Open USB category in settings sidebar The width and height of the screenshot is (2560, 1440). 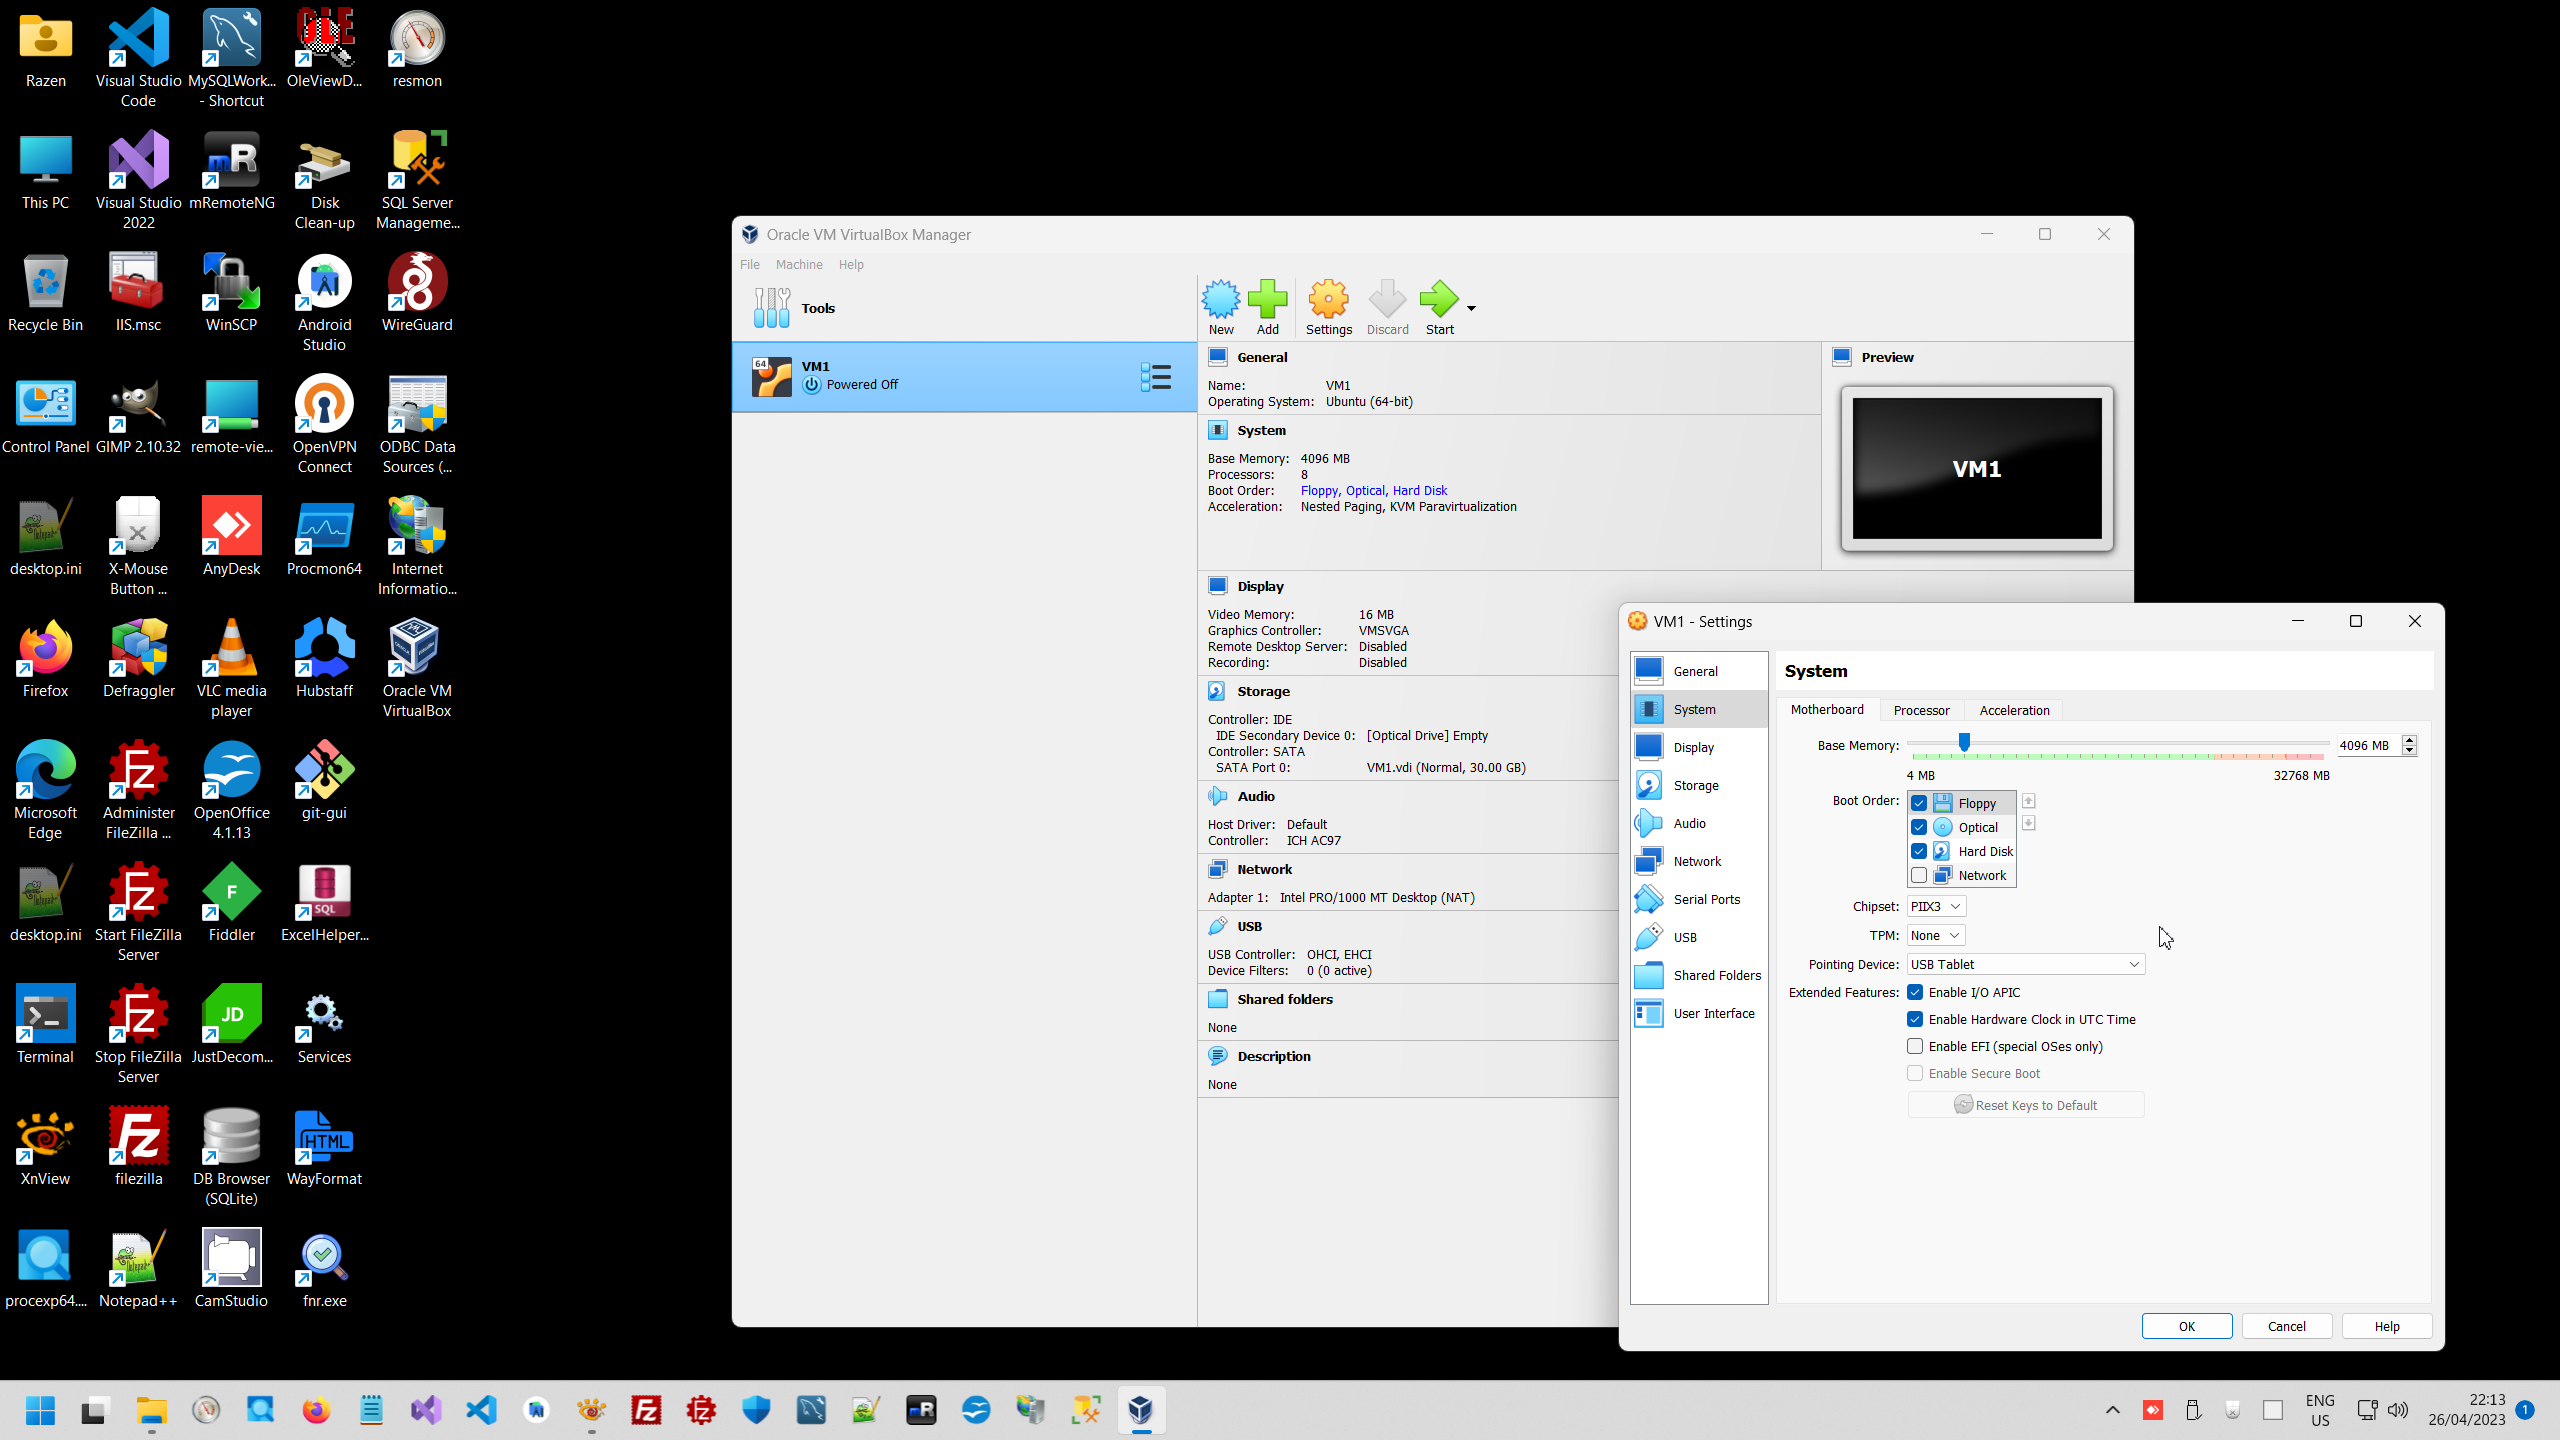pyautogui.click(x=1685, y=937)
